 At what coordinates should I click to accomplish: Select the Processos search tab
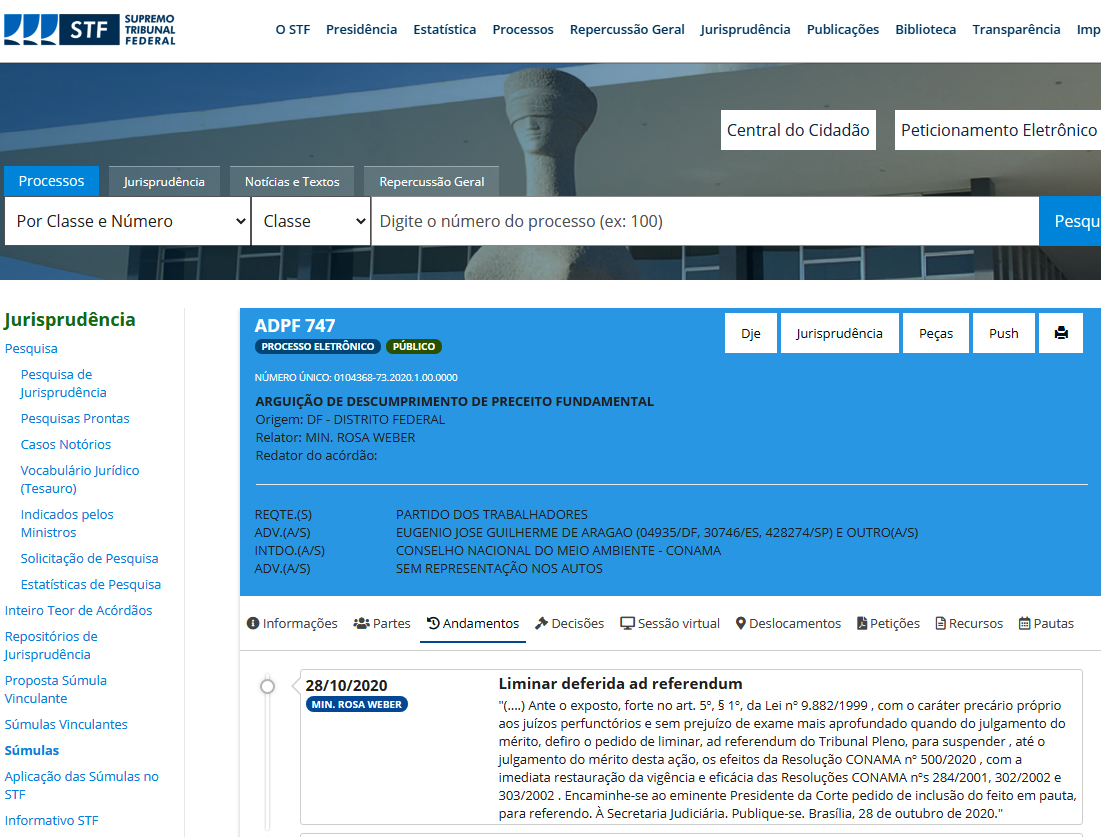(51, 181)
